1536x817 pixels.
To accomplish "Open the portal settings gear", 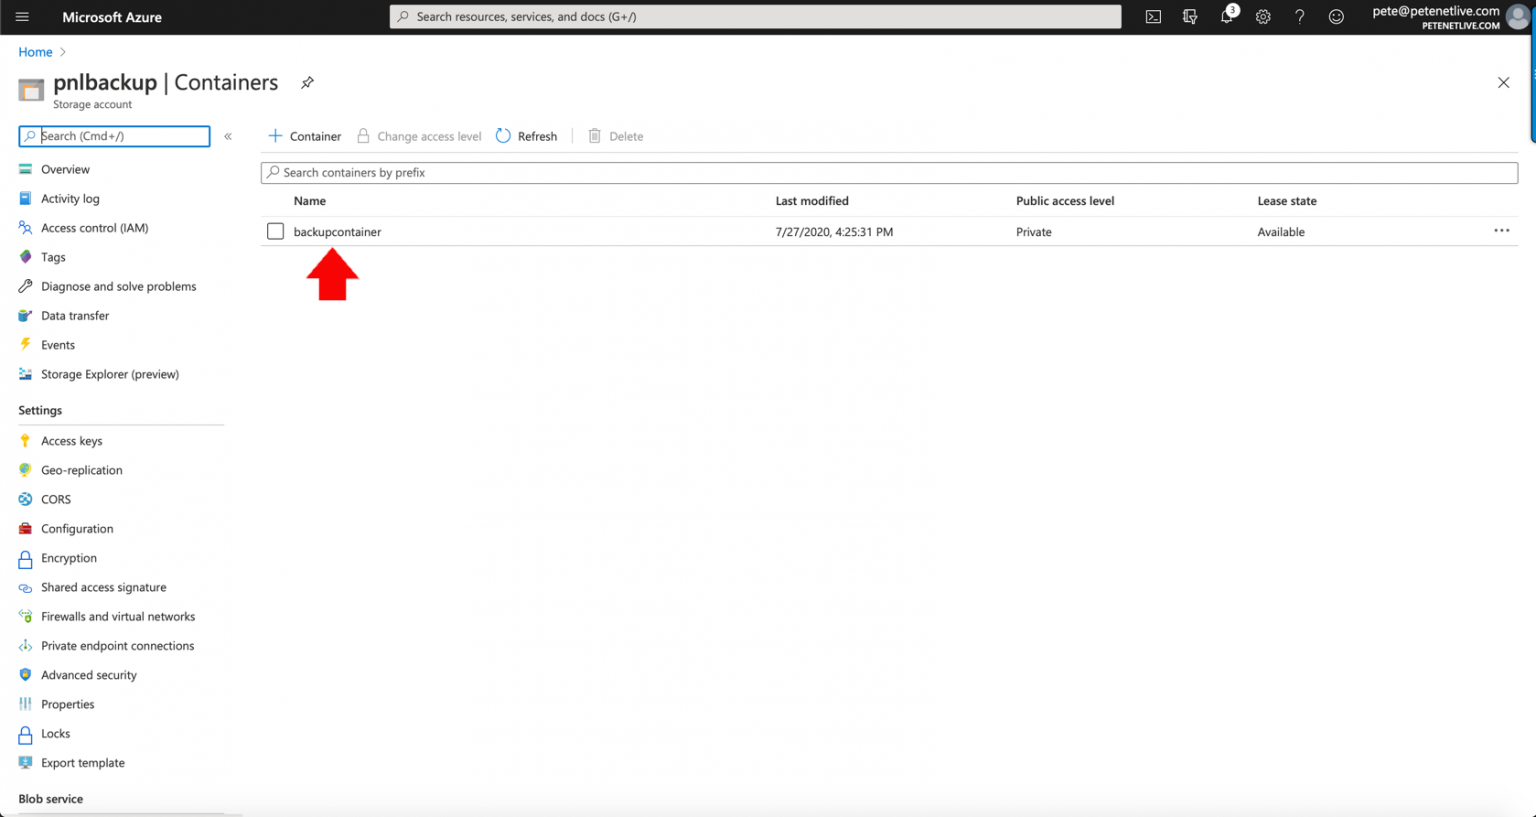I will [1263, 17].
